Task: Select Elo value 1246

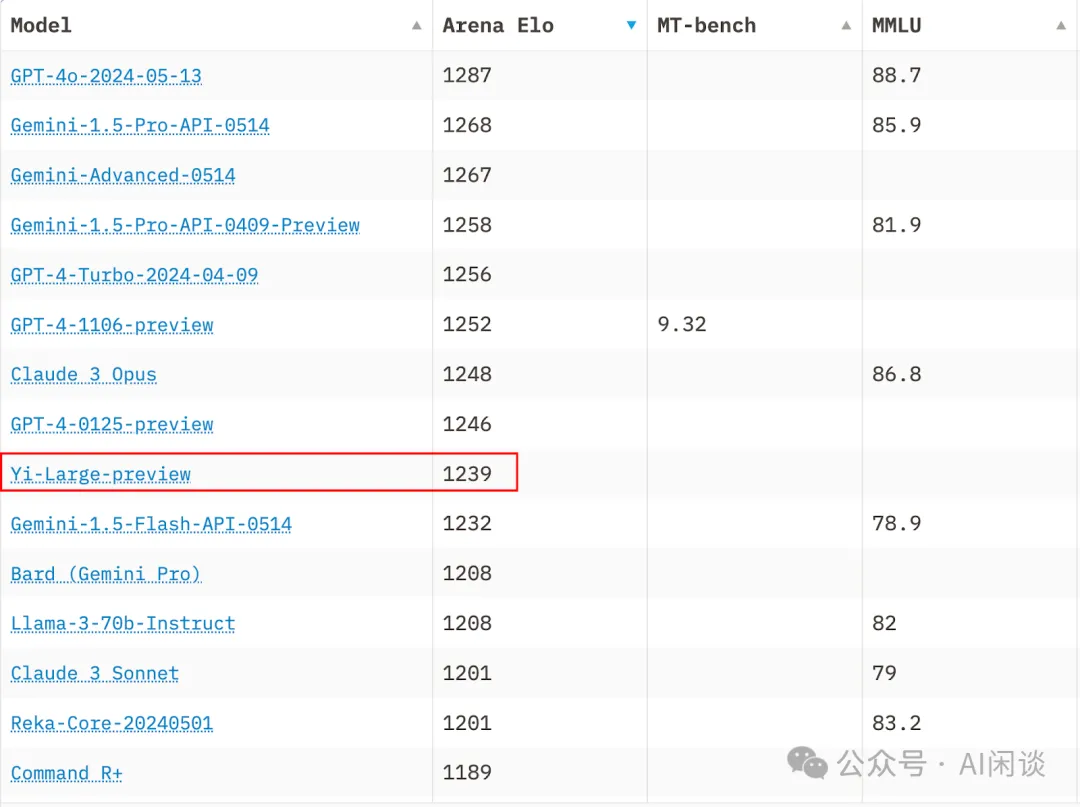Action: click(x=467, y=424)
